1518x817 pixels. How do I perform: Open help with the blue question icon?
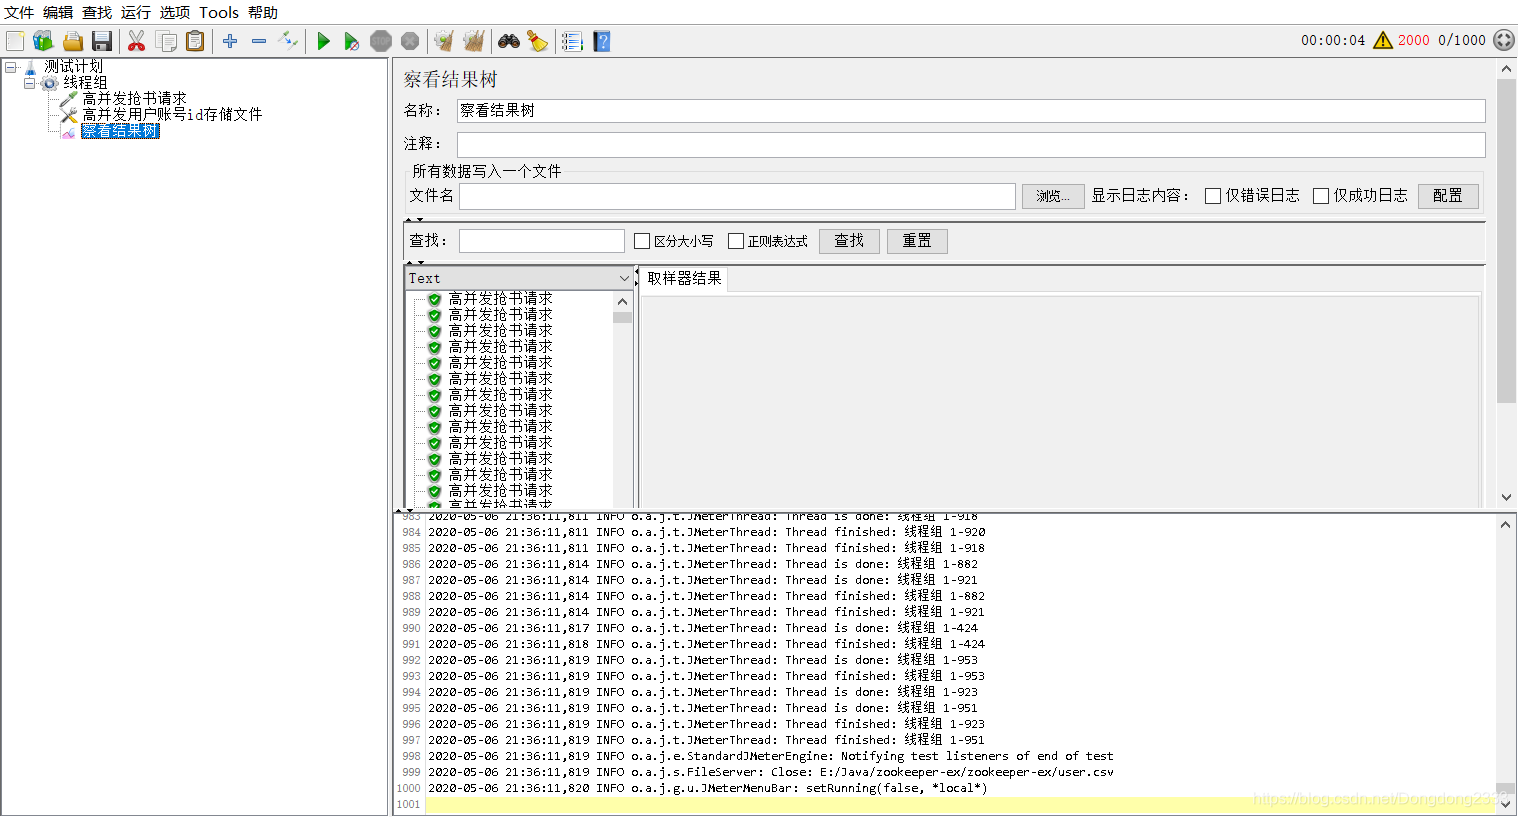coord(601,41)
